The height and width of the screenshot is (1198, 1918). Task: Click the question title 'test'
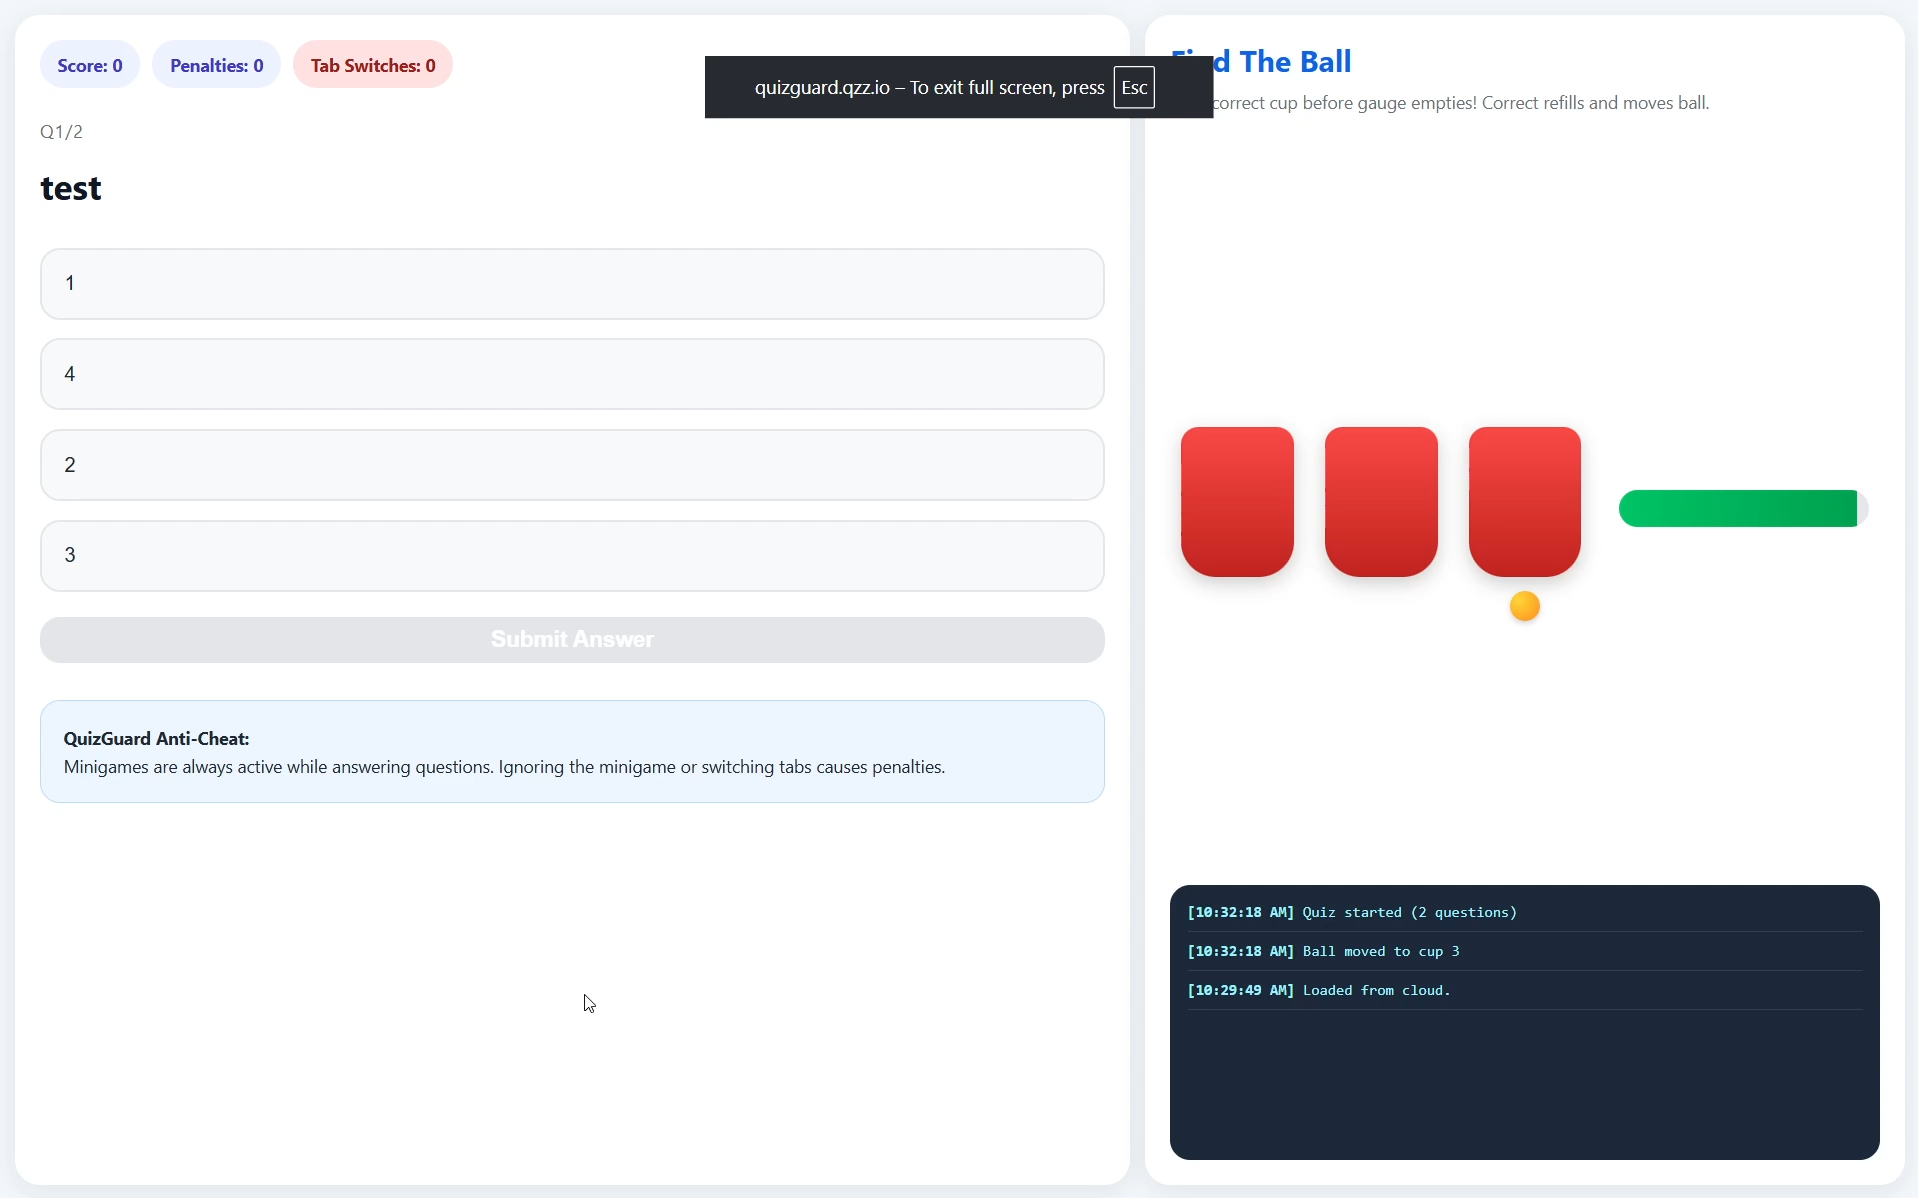[71, 188]
